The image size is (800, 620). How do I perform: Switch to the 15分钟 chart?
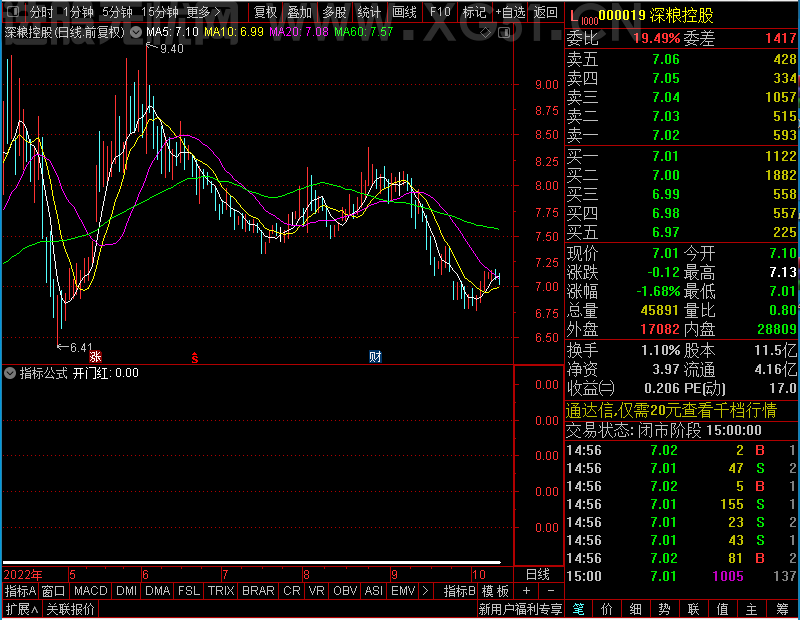[x=160, y=12]
